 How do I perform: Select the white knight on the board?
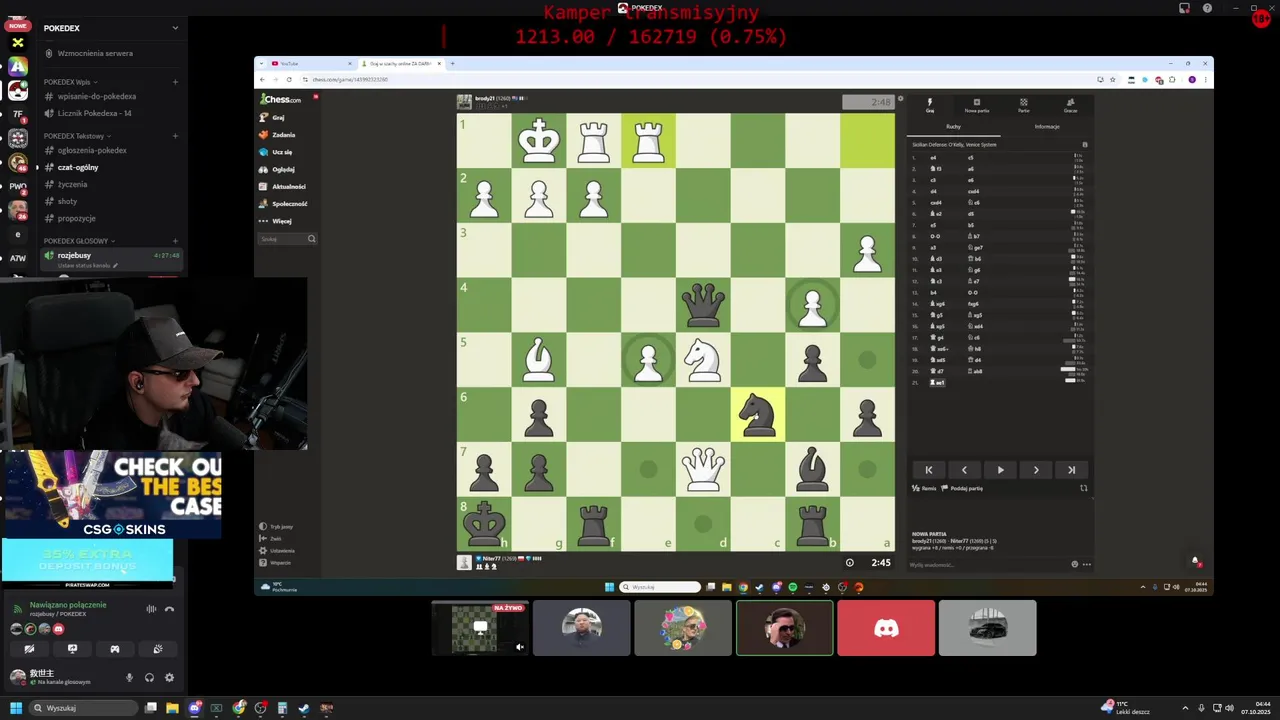[x=703, y=359]
